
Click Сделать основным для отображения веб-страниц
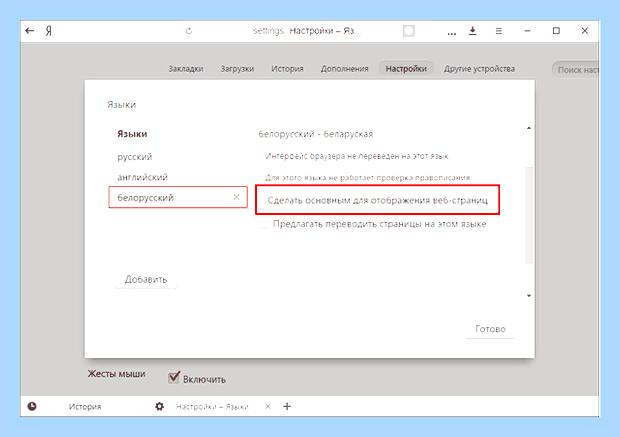point(378,200)
